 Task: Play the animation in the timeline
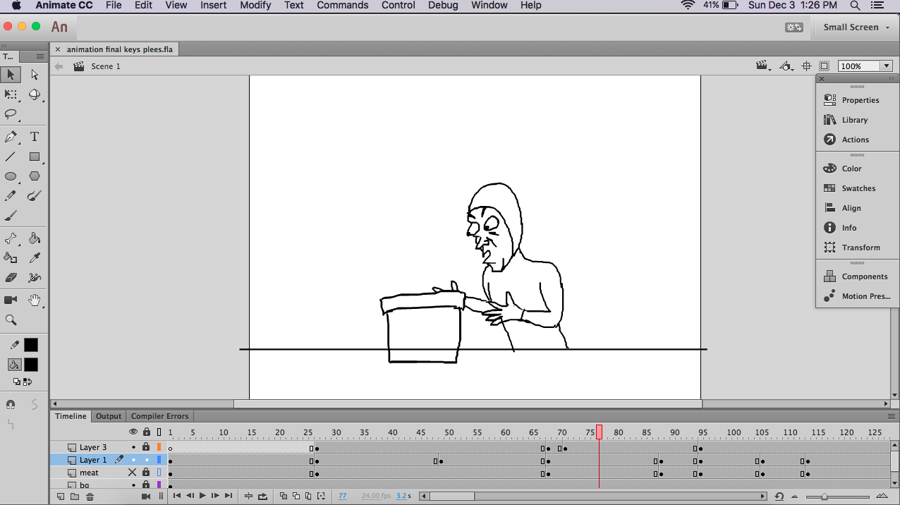coord(203,496)
